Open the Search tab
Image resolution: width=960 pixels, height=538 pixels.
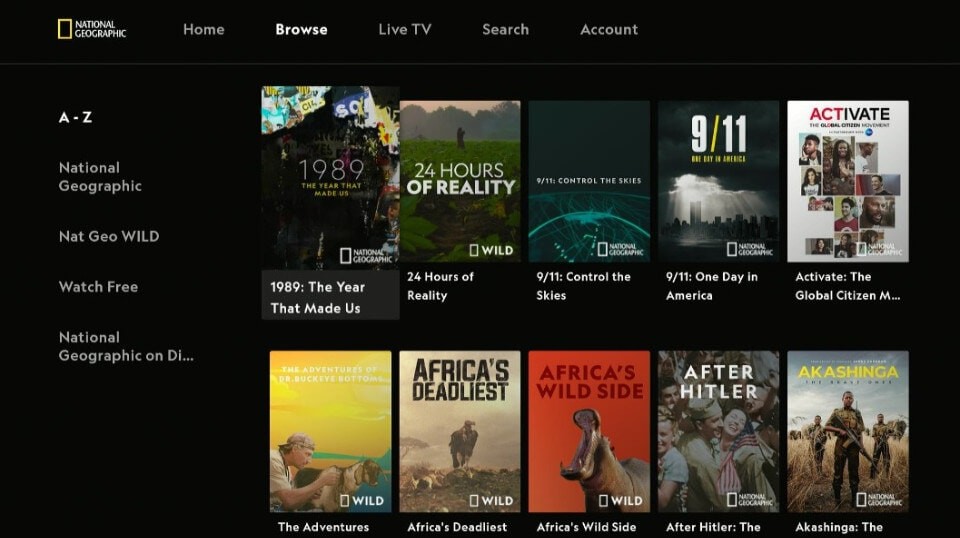point(505,29)
